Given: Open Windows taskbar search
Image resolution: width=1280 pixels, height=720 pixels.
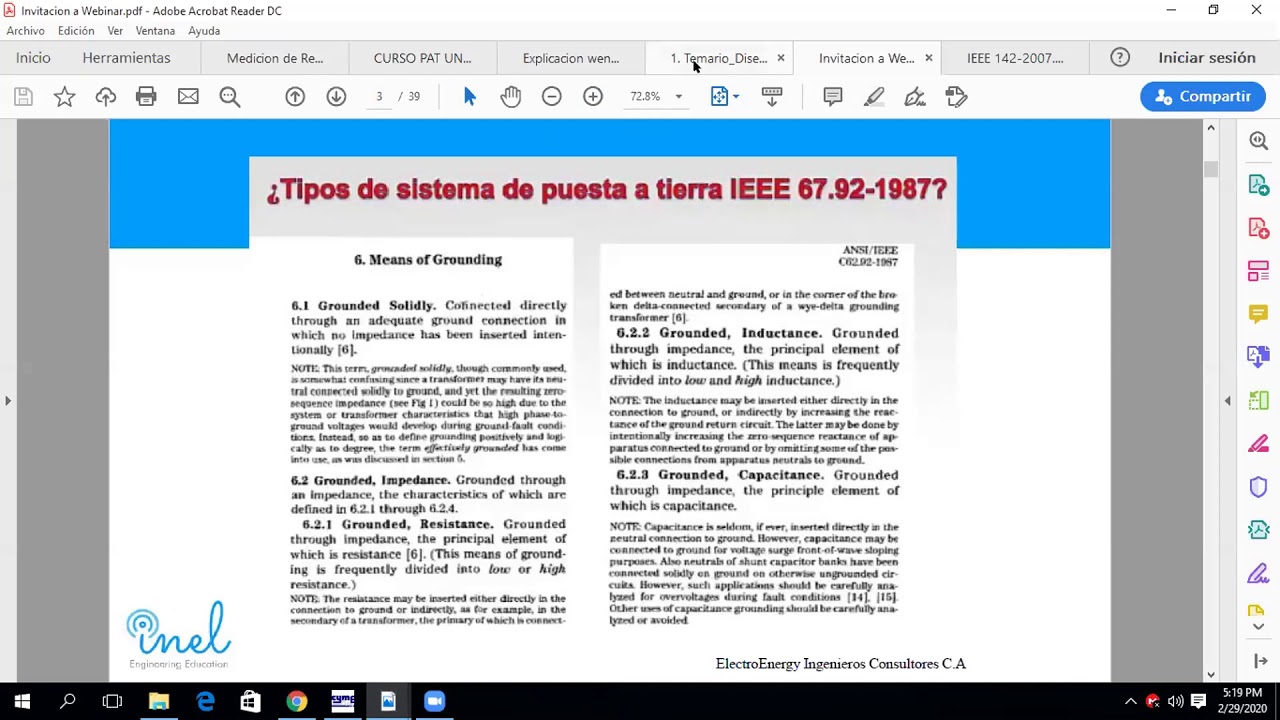Looking at the screenshot, I should (x=67, y=701).
